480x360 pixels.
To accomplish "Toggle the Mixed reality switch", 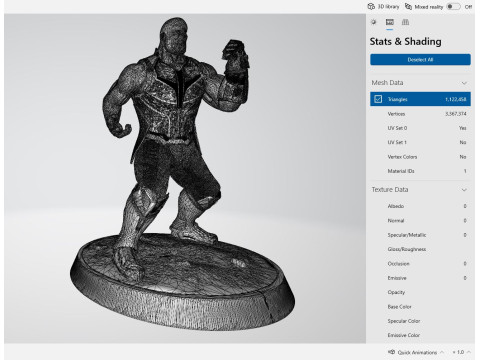I will [453, 6].
